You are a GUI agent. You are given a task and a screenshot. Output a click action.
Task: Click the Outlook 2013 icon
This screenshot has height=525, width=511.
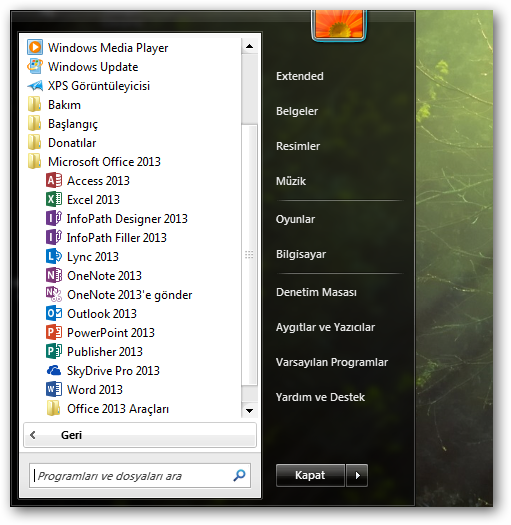tap(54, 313)
